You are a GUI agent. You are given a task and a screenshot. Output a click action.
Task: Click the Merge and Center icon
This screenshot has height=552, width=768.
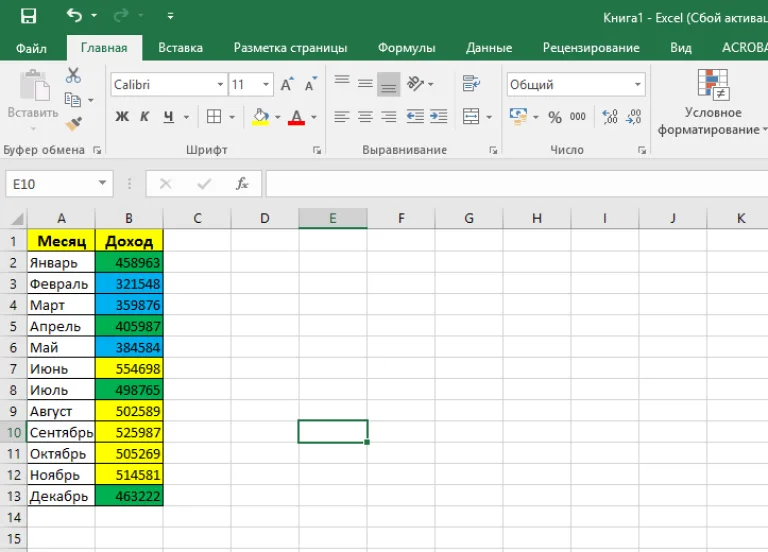point(471,117)
